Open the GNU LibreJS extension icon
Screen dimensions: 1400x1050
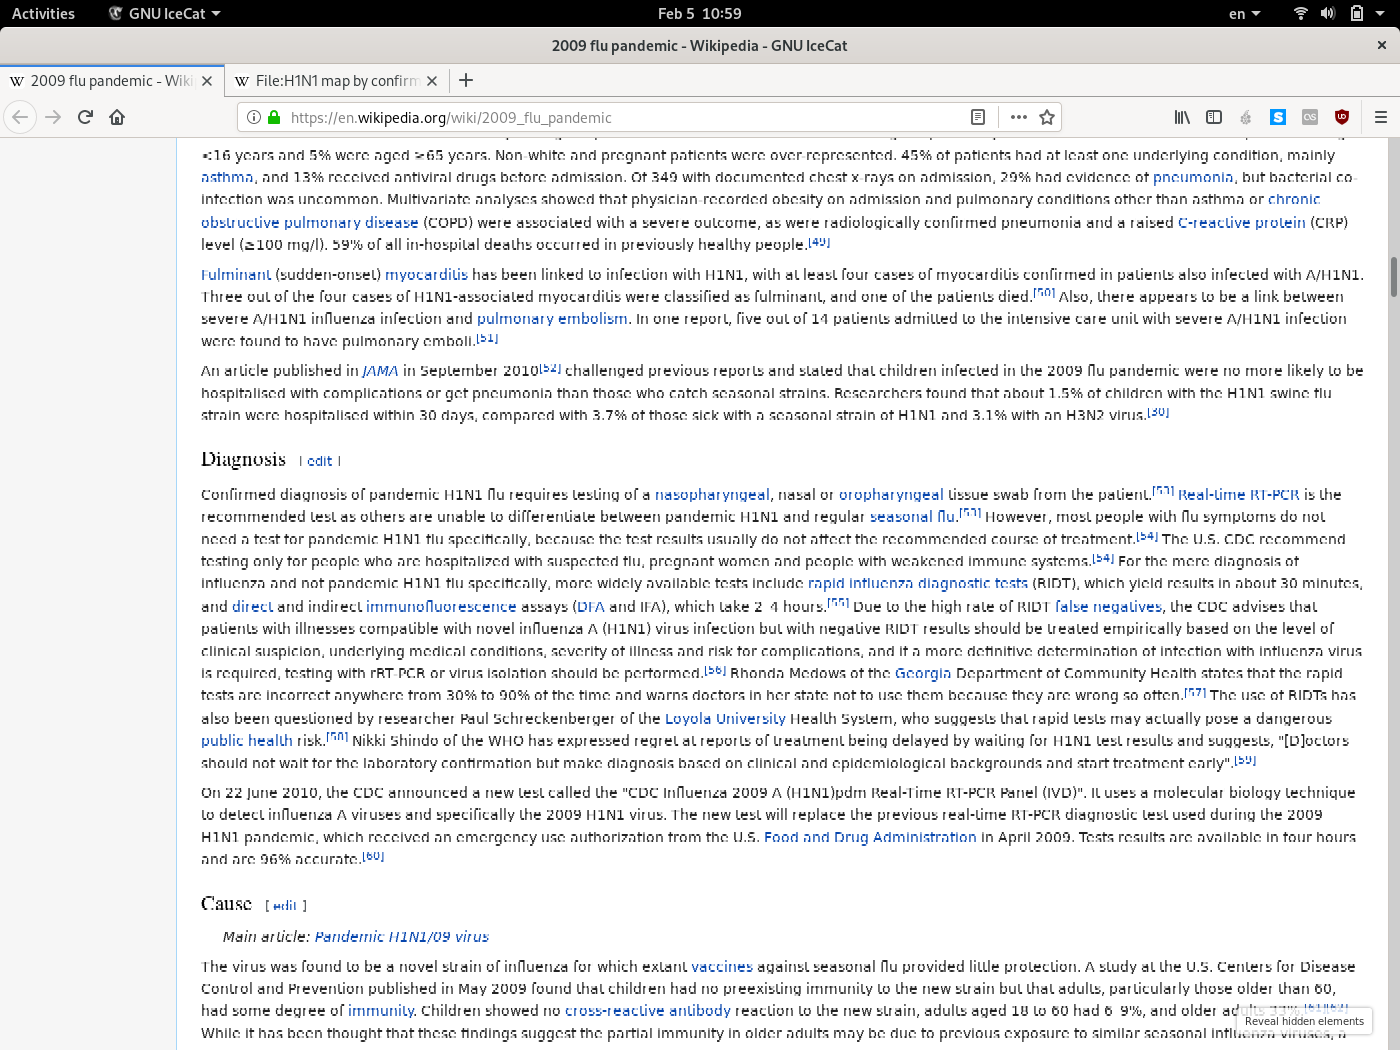pyautogui.click(x=1246, y=117)
